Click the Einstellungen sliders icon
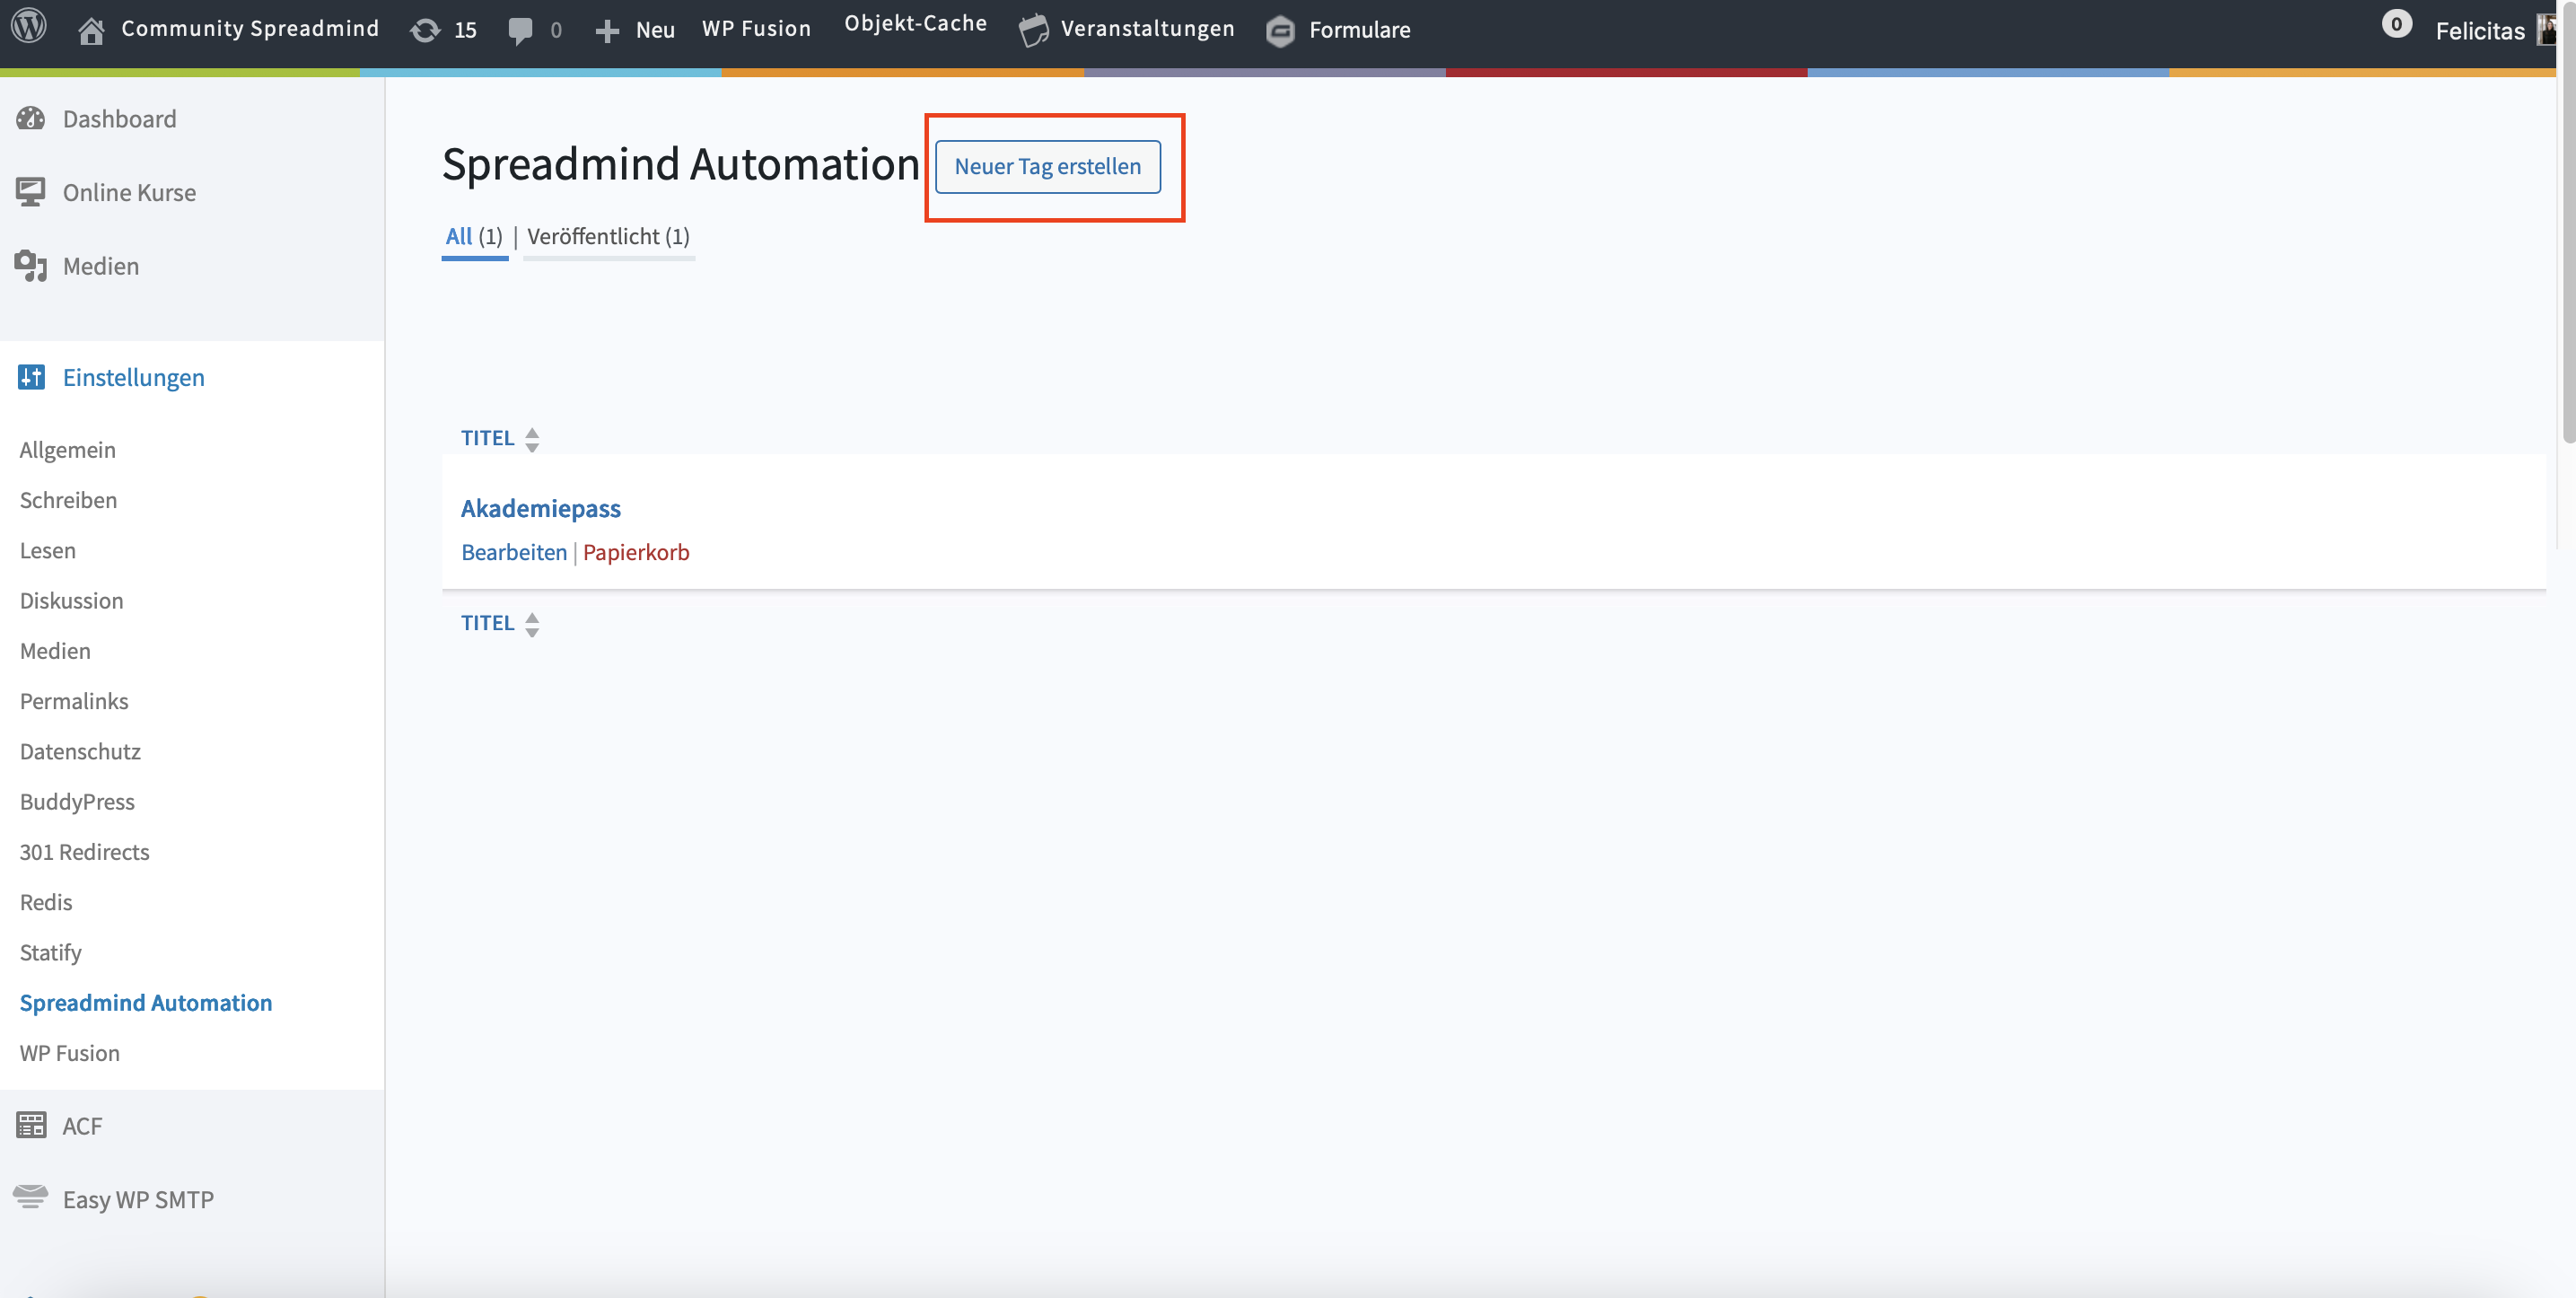Viewport: 2576px width, 1298px height. click(x=31, y=377)
